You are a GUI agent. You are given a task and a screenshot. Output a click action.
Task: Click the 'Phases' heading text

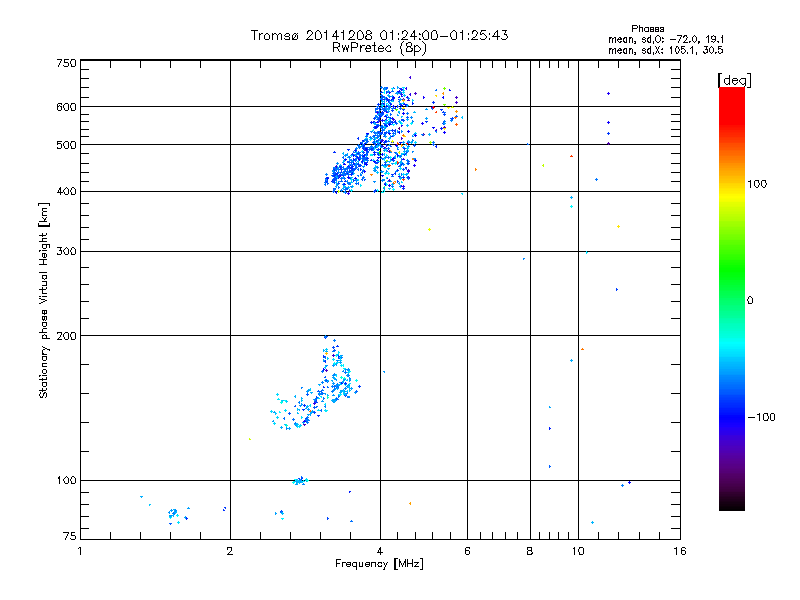point(647,29)
